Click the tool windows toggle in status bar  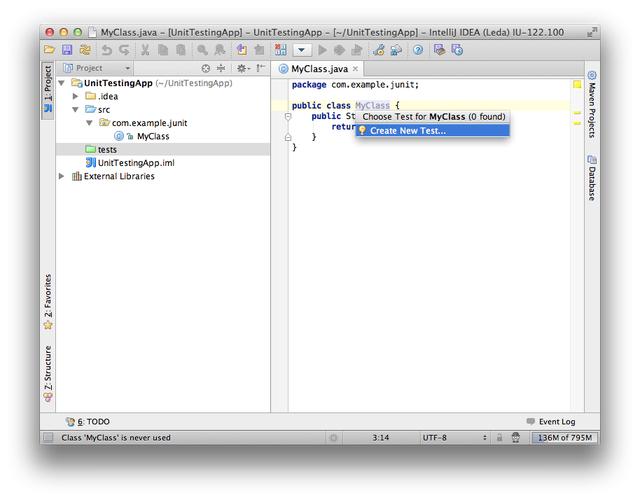tap(49, 438)
